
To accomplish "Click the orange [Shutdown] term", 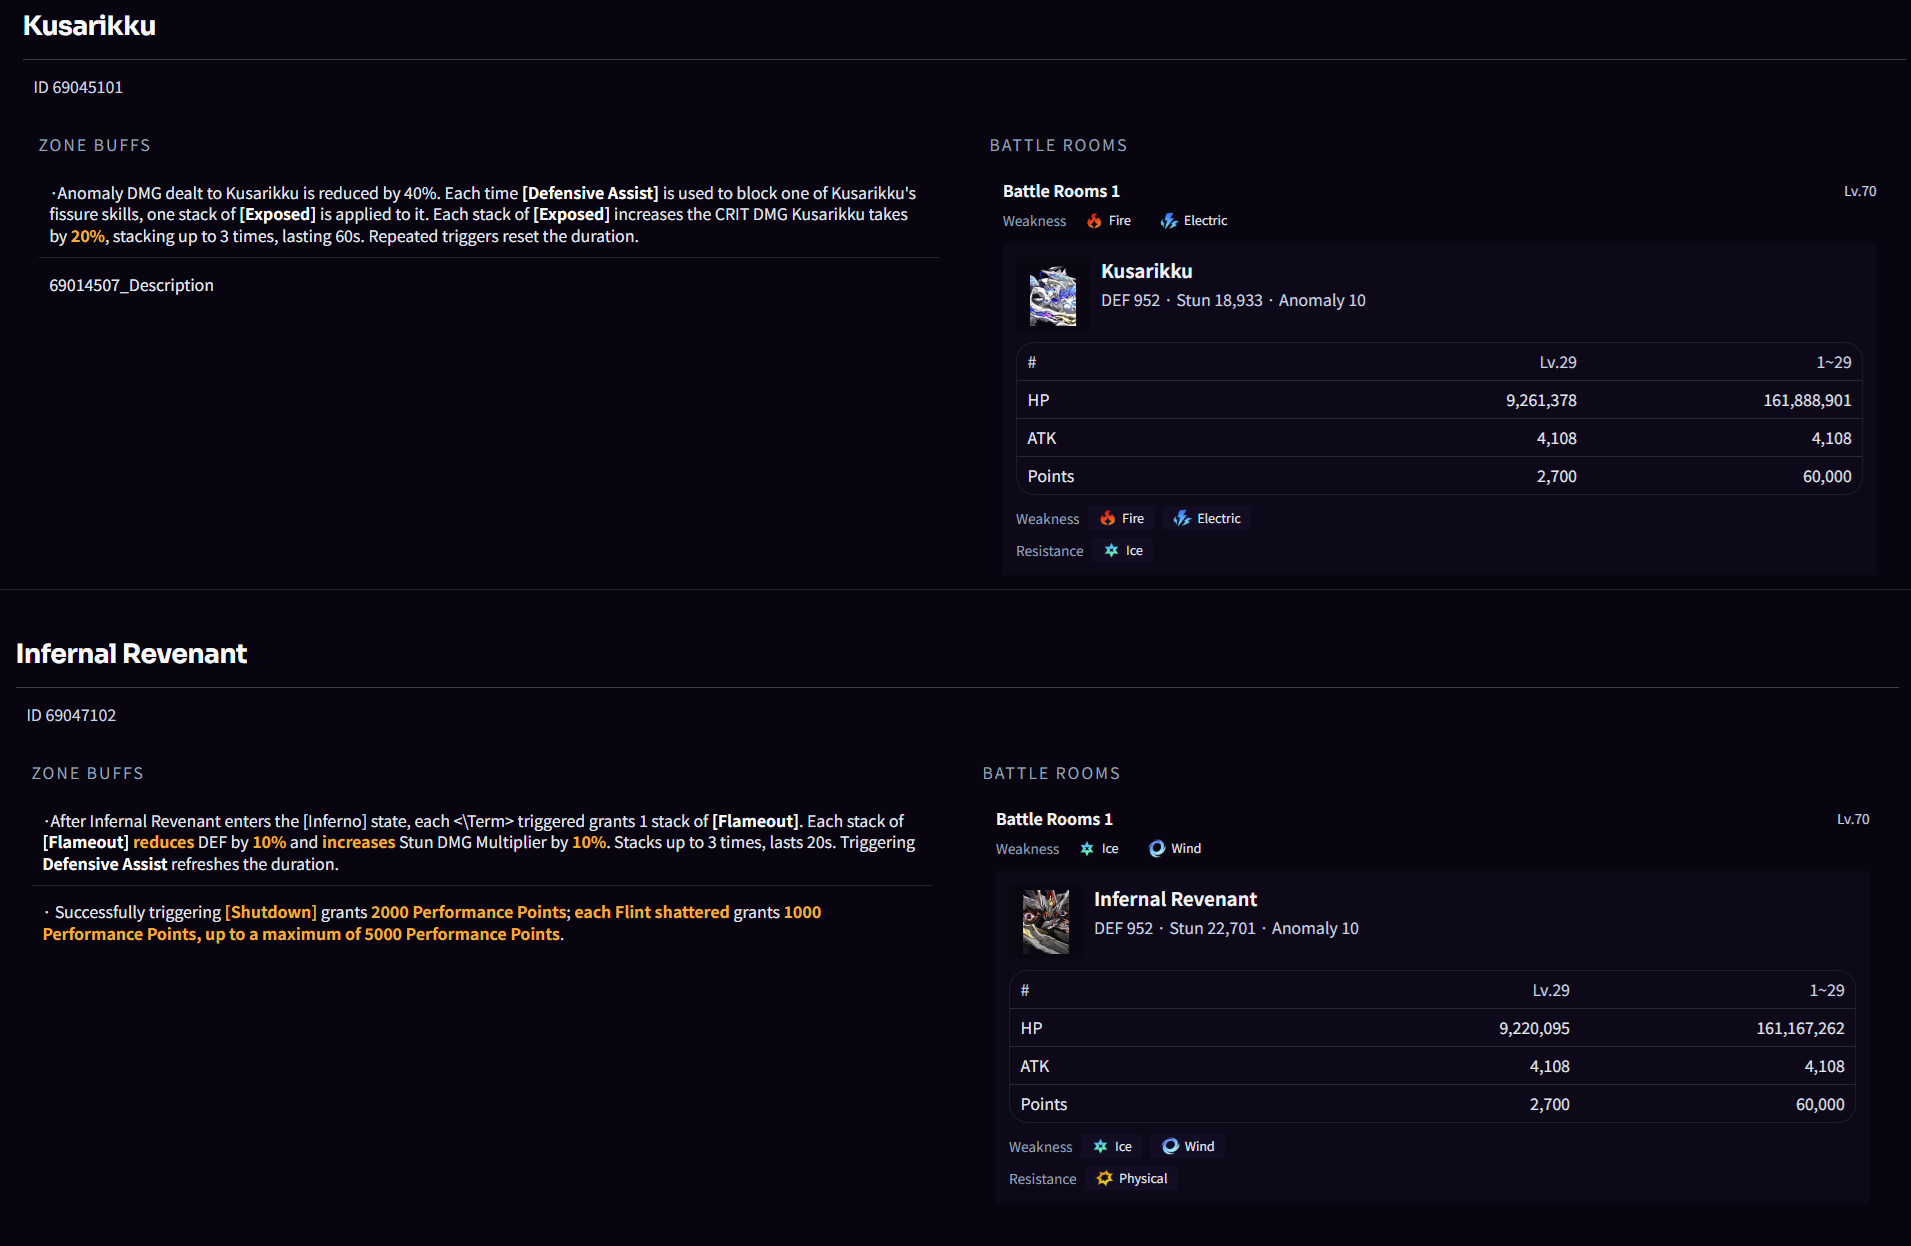I will (271, 913).
